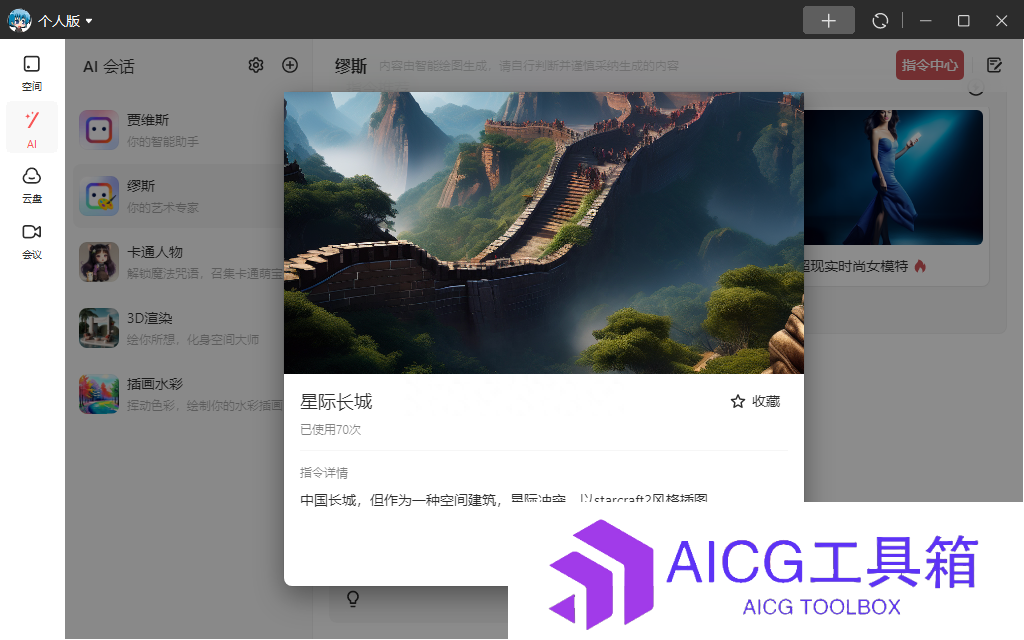
Task: Click the 卡通人物 avatar thumbnail
Action: pos(99,262)
